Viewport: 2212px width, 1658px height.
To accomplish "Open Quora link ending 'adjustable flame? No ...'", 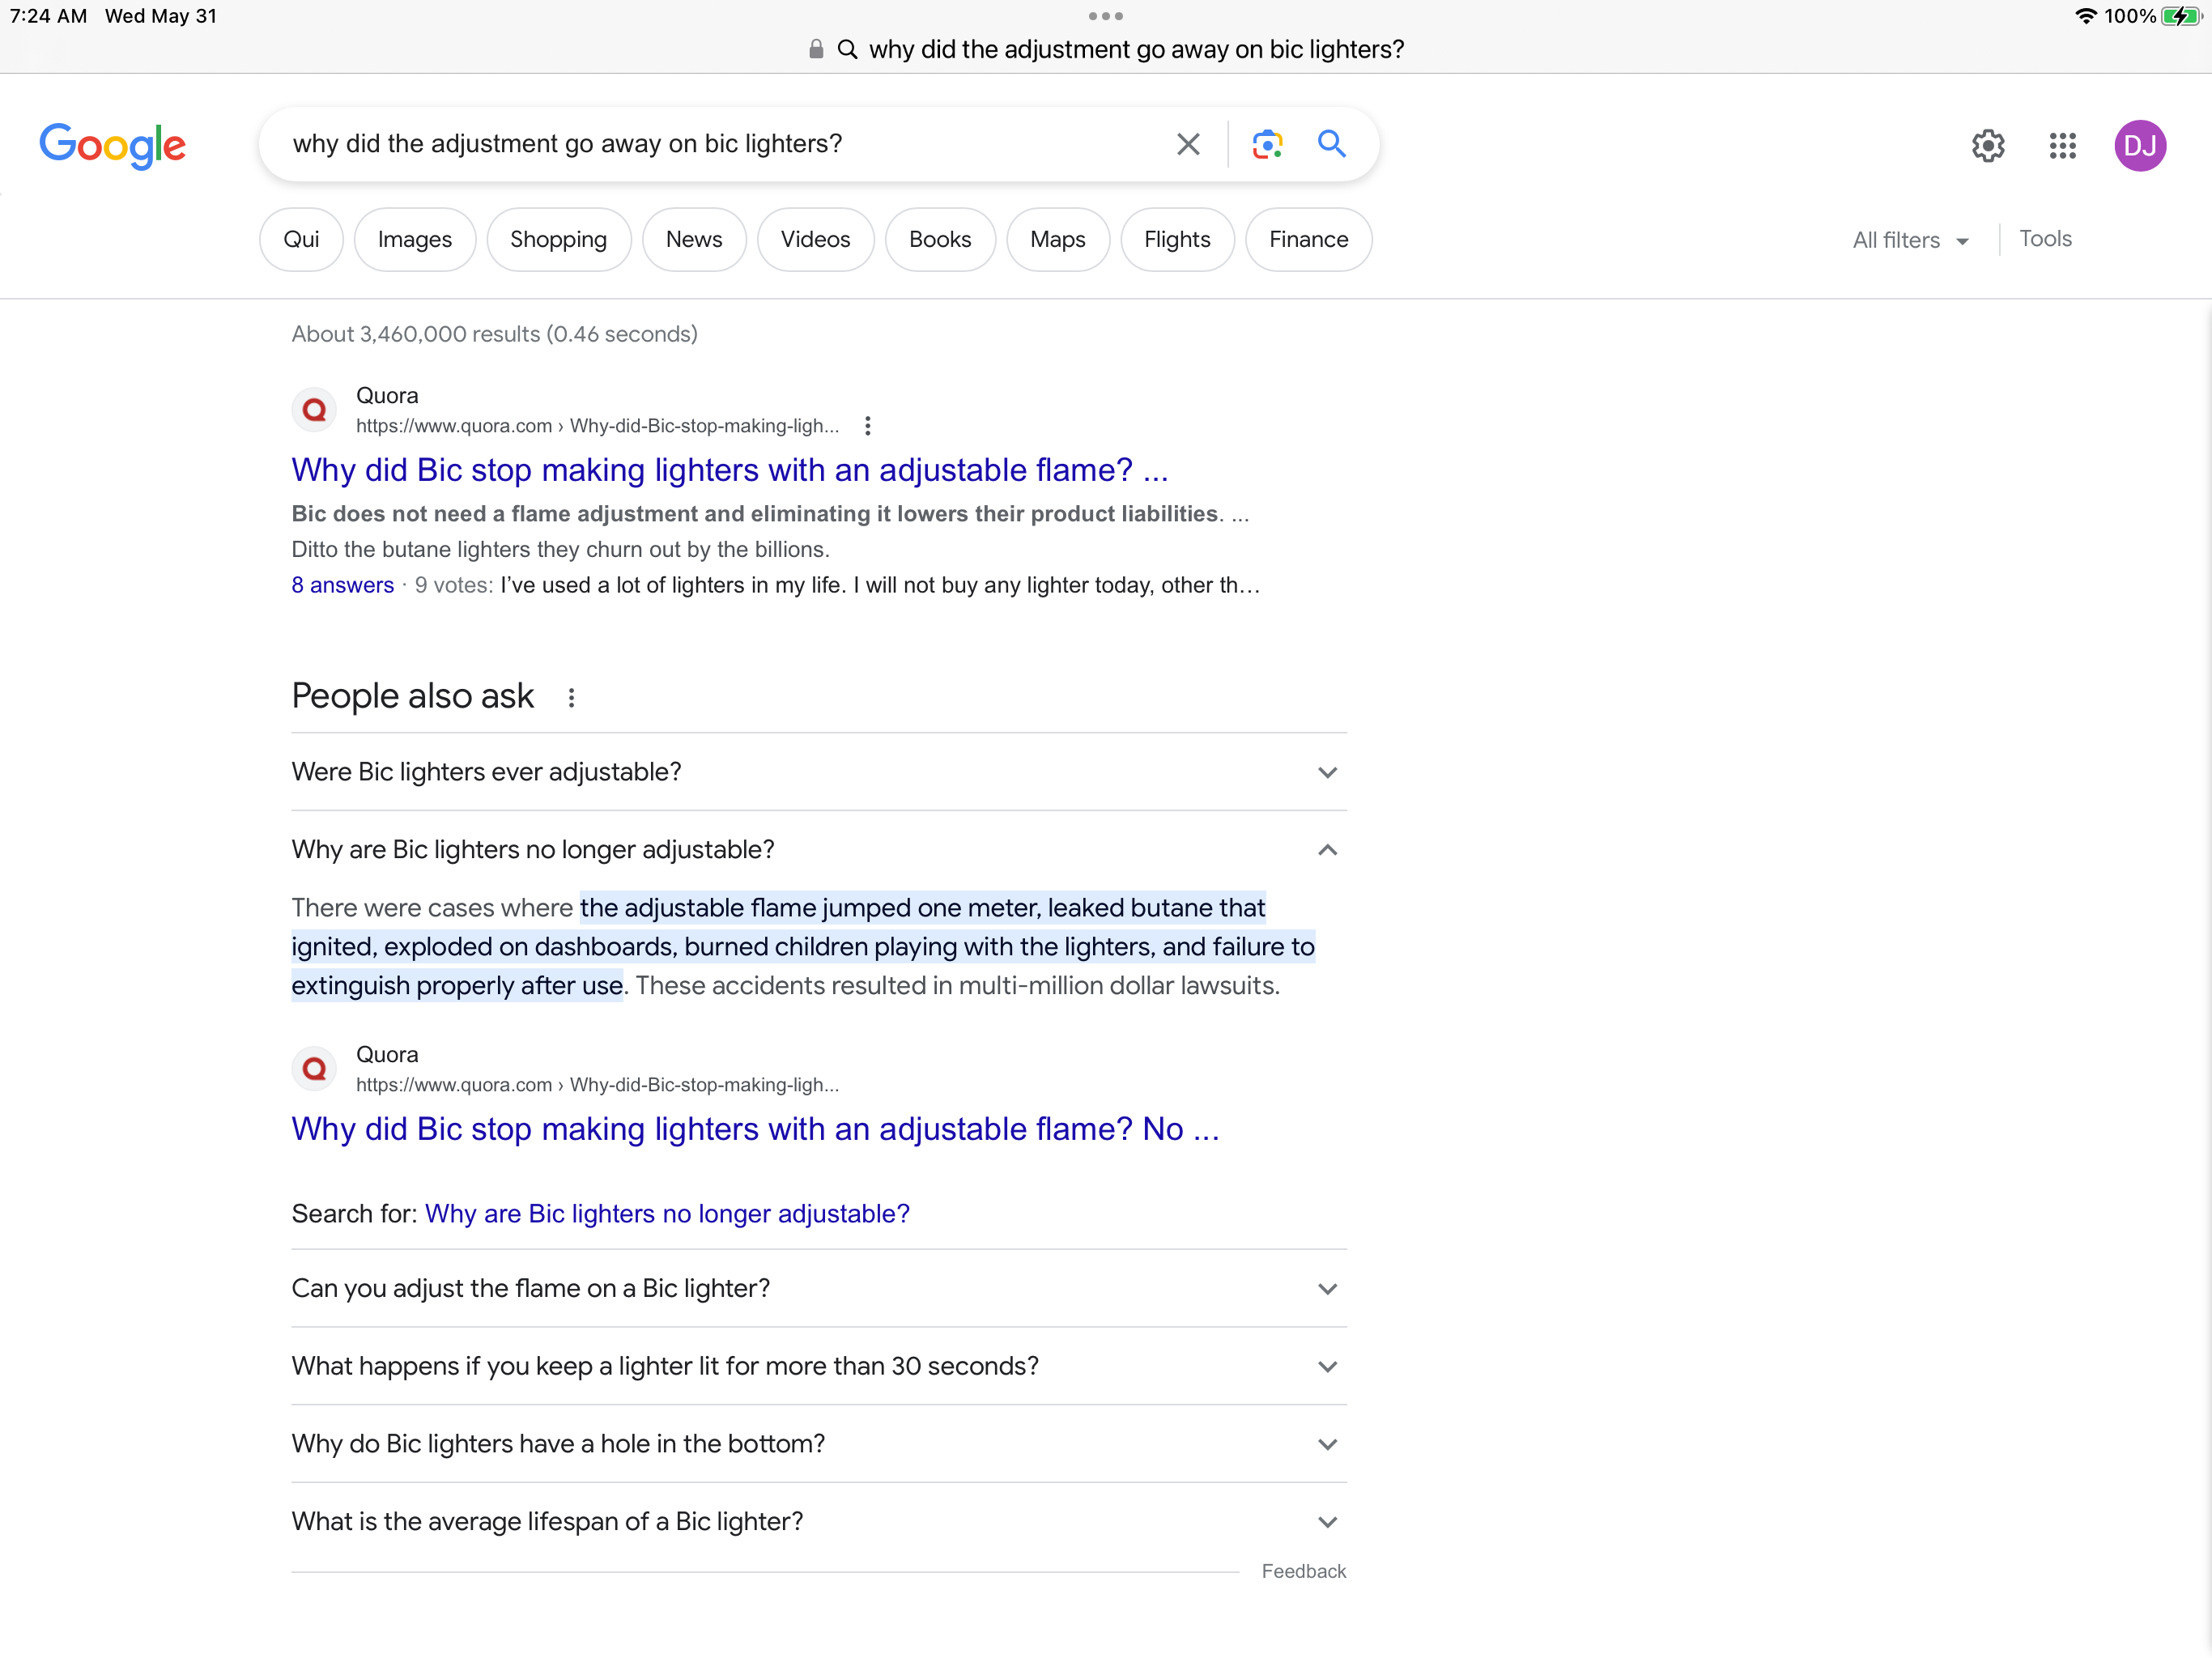I will tap(756, 1129).
